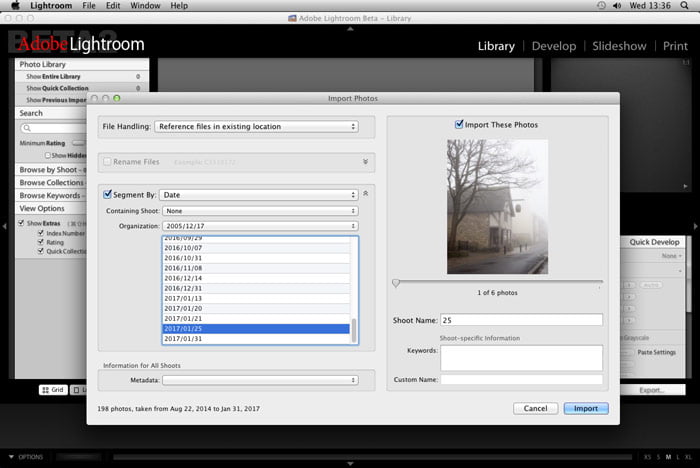Click the volume icon in menu bar
This screenshot has height=468, width=700.
[617, 5]
